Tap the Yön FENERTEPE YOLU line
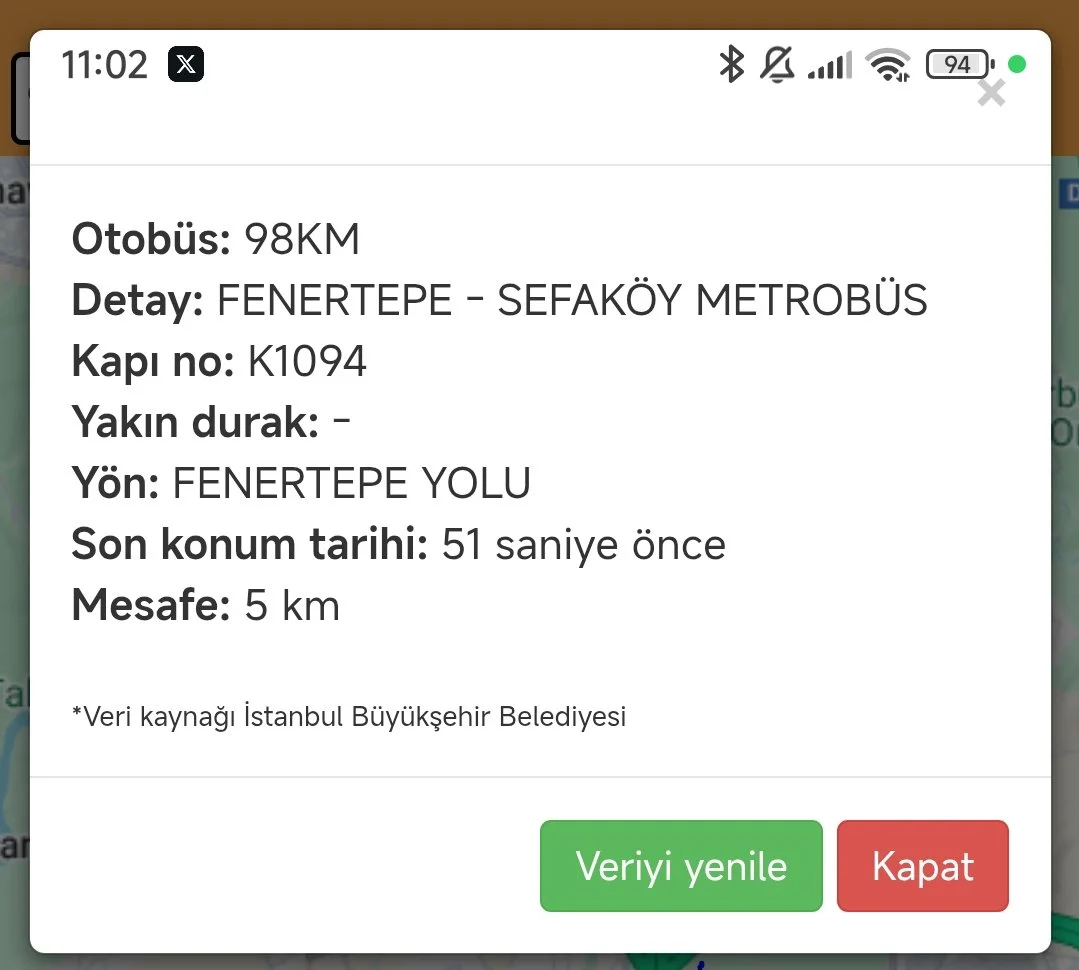The image size is (1079, 970). (x=301, y=484)
